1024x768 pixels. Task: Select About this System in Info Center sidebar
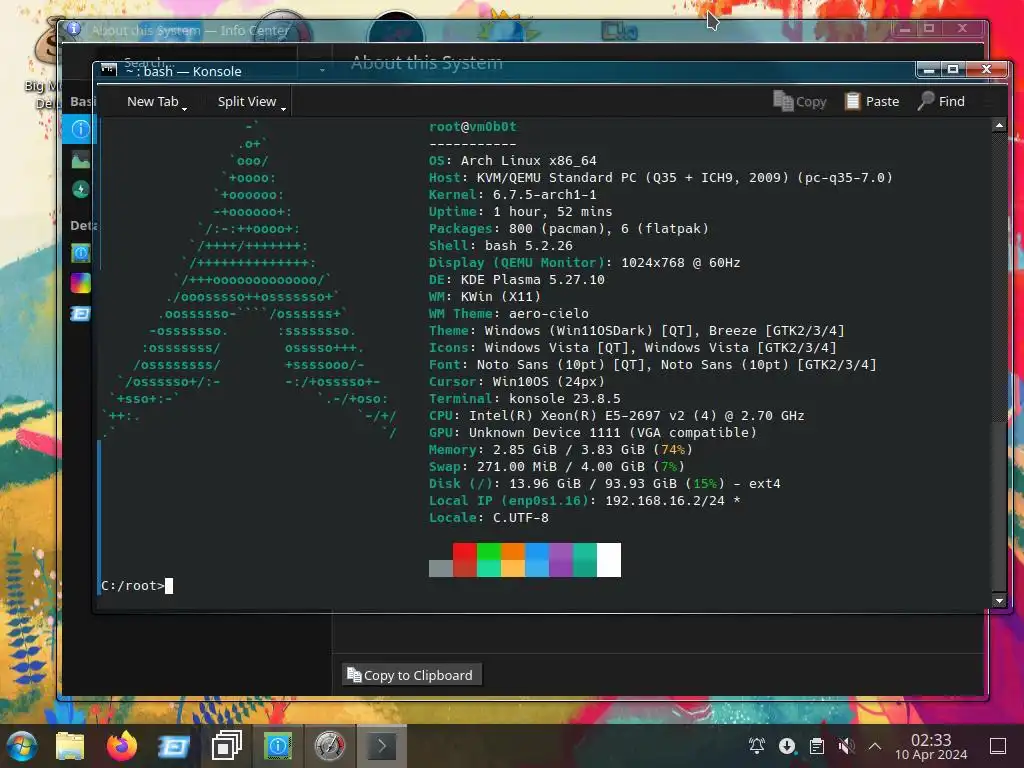point(80,129)
